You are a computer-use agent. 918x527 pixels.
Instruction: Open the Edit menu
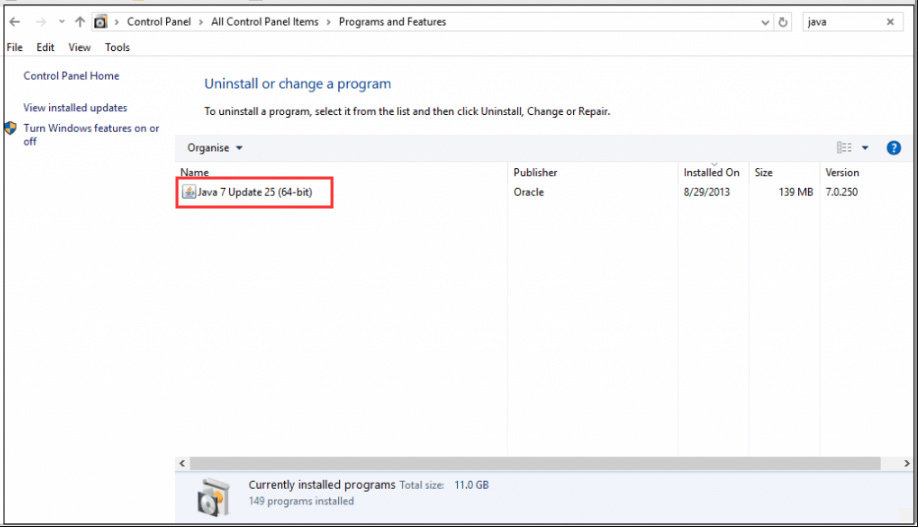[x=45, y=47]
